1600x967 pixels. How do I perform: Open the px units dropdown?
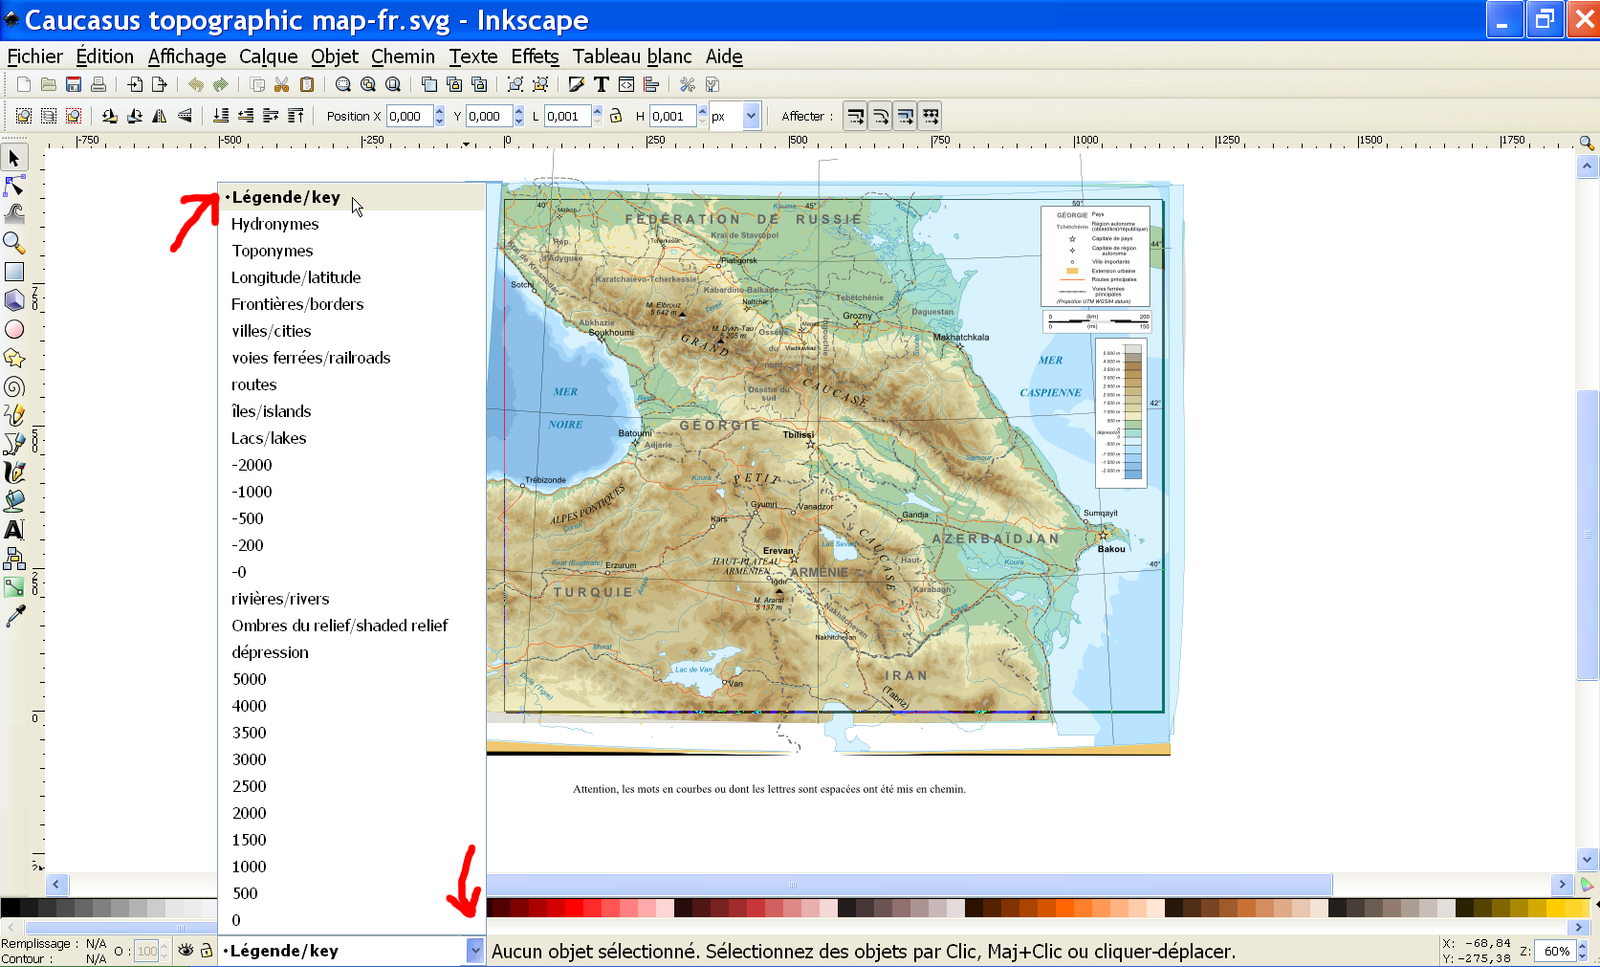(x=750, y=116)
